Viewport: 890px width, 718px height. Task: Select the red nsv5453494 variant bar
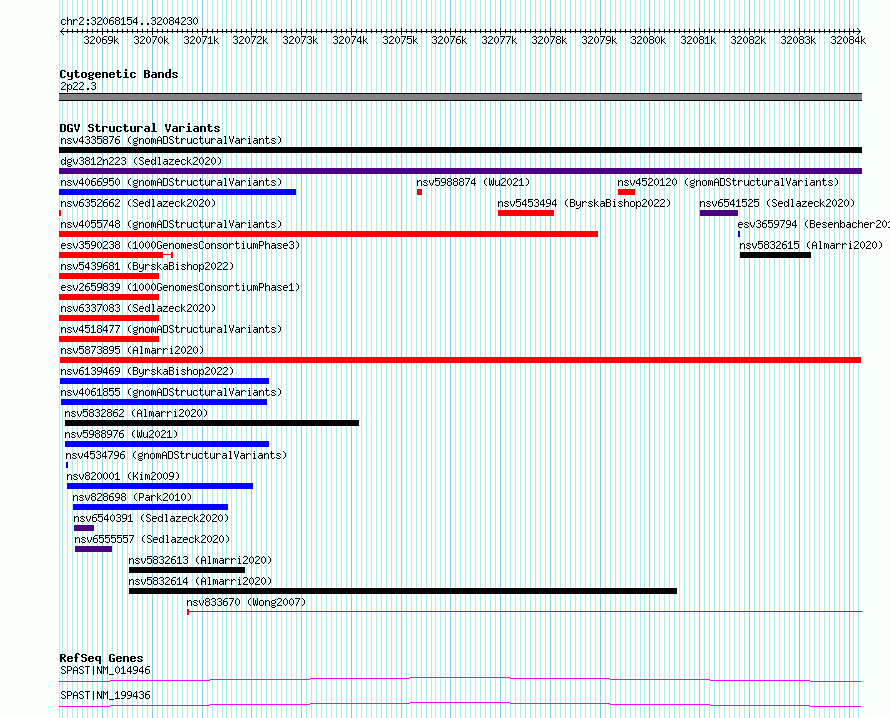[x=526, y=213]
